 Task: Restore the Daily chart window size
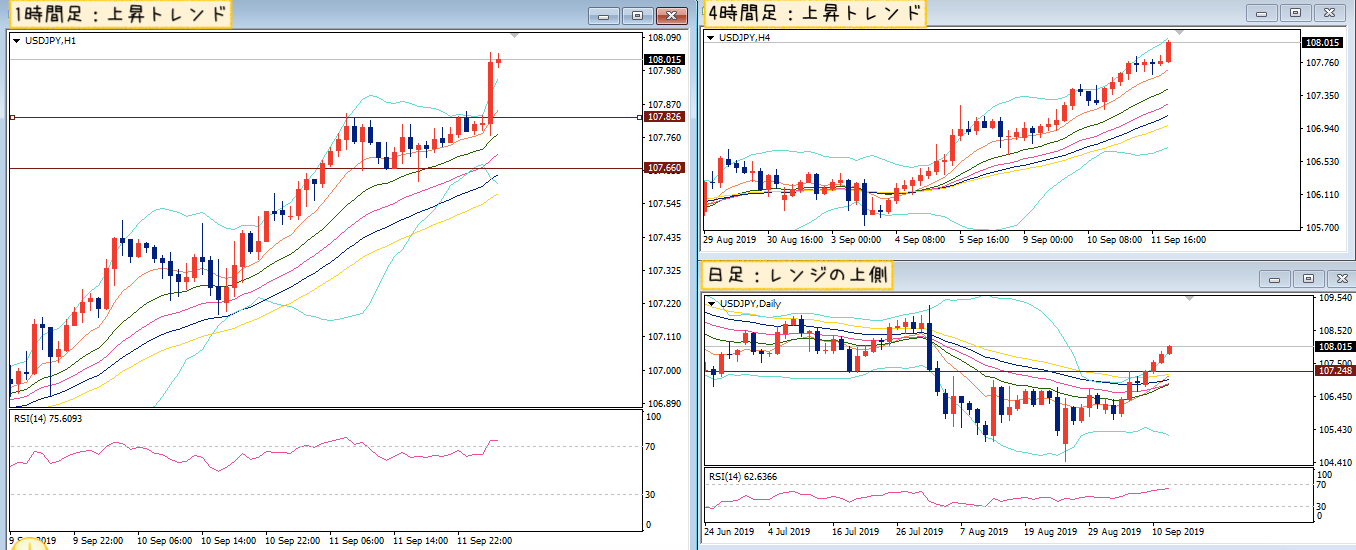(1307, 279)
